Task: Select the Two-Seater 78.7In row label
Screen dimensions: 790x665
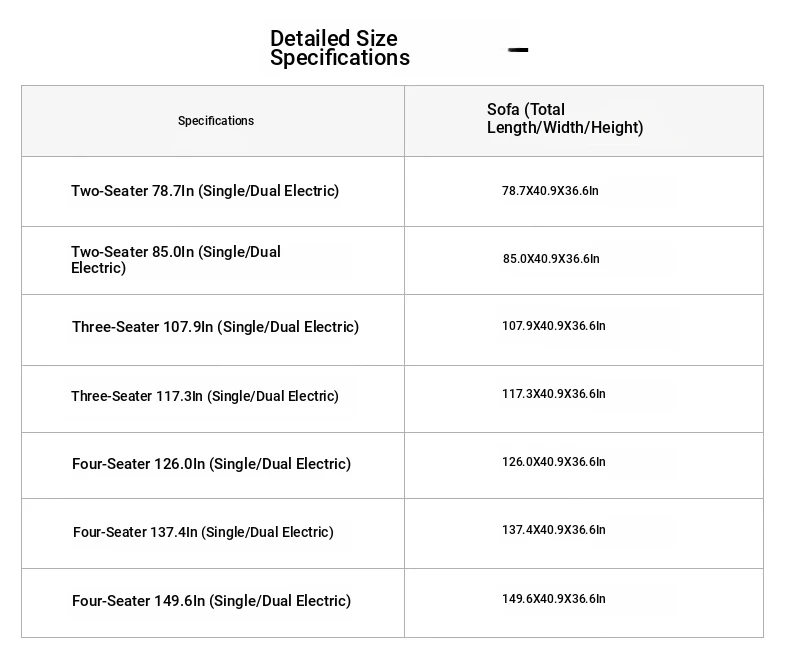Action: [x=205, y=191]
